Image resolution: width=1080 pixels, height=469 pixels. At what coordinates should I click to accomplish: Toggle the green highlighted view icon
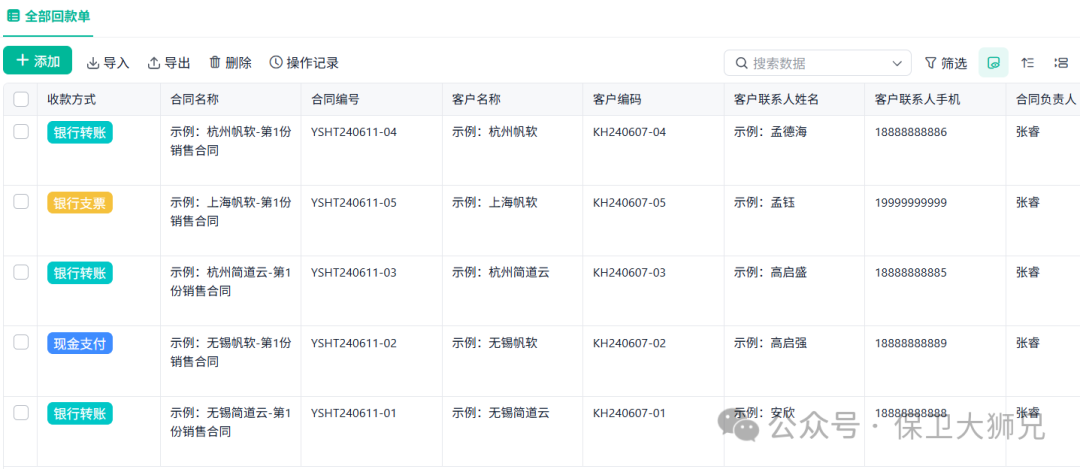[x=993, y=63]
